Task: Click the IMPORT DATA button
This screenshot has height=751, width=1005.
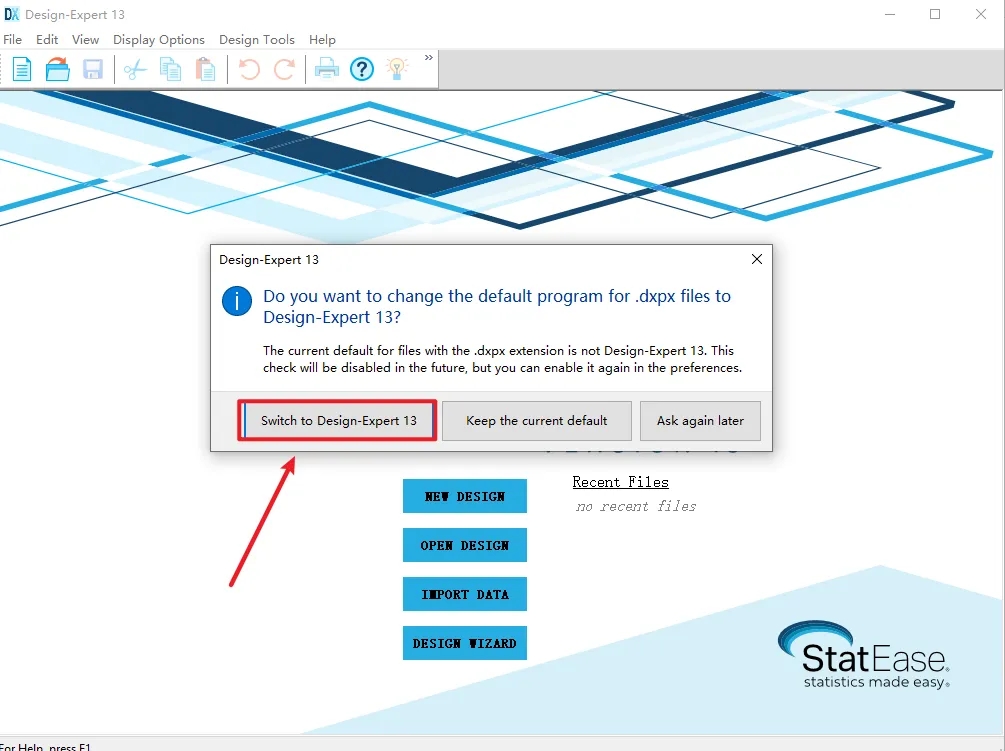Action: [x=465, y=594]
